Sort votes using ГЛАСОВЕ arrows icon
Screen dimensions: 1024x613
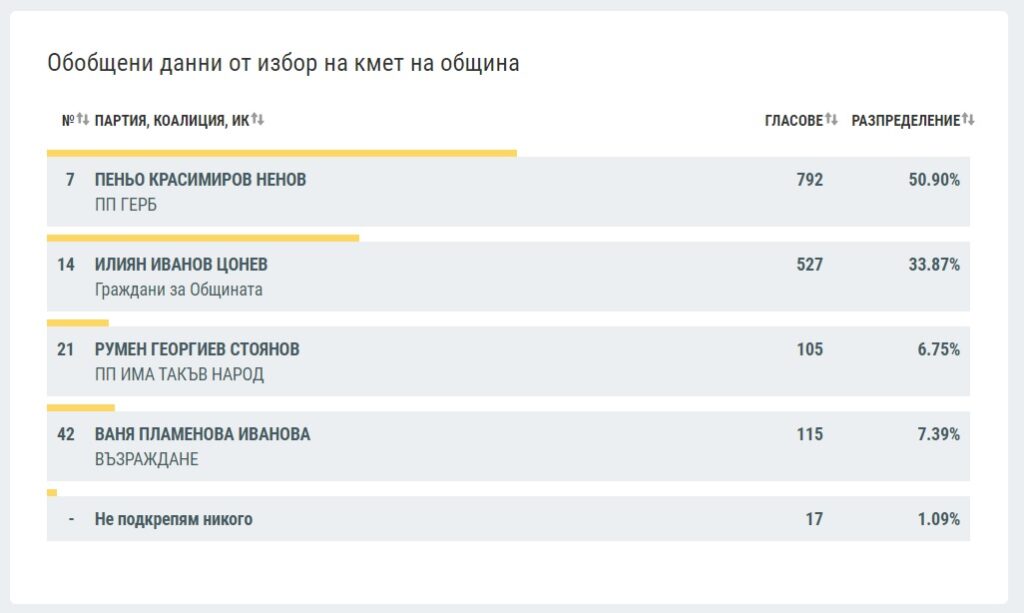coord(831,119)
